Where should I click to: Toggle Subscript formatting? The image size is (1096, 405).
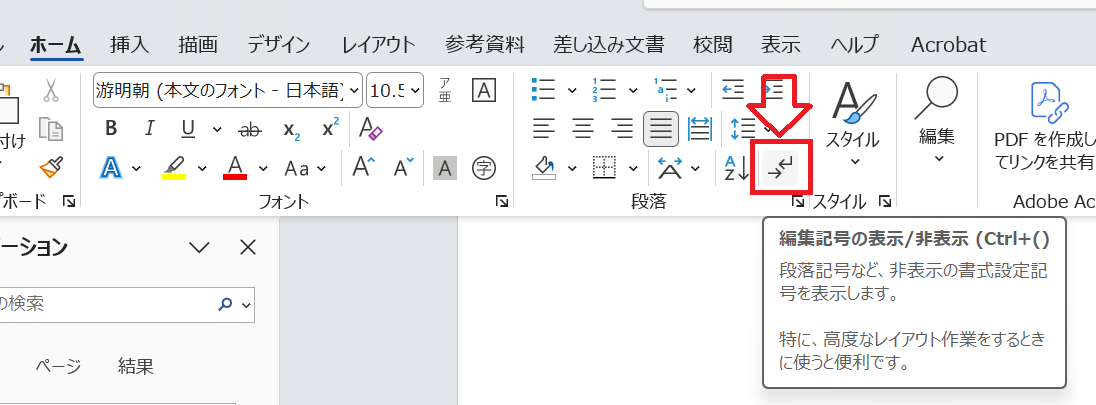coord(292,129)
